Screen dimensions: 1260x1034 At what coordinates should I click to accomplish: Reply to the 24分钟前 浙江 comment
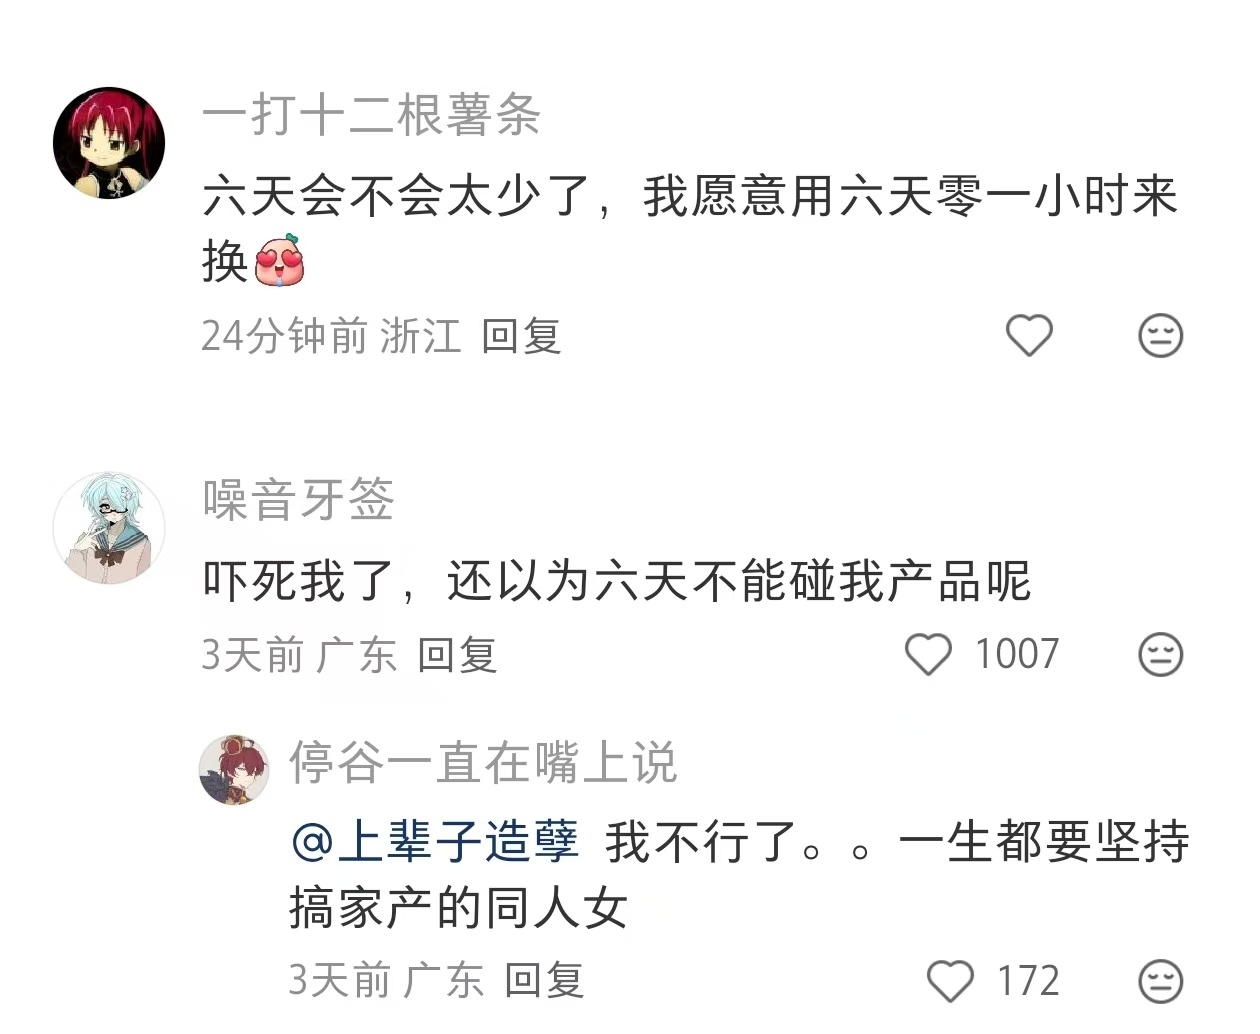coord(521,336)
